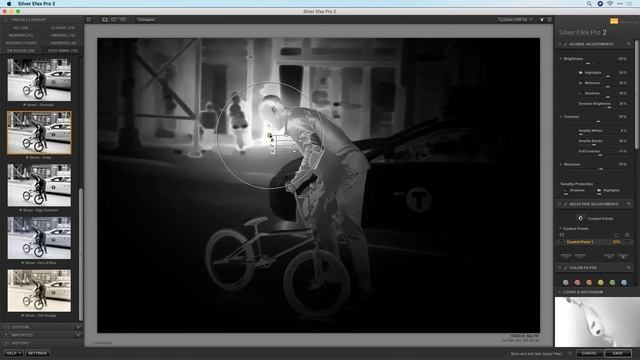The image size is (640, 360).
Task: Select the FAVORITES presets tab
Action: pyautogui.click(x=63, y=43)
